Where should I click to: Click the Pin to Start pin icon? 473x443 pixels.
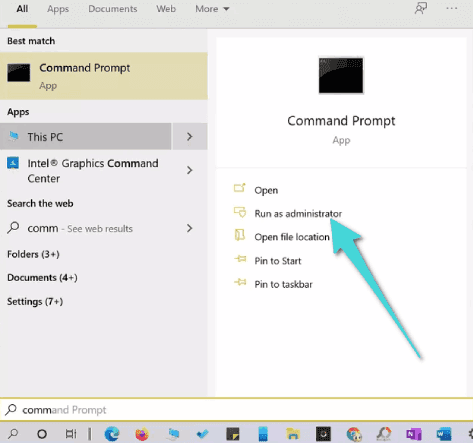[x=240, y=259]
